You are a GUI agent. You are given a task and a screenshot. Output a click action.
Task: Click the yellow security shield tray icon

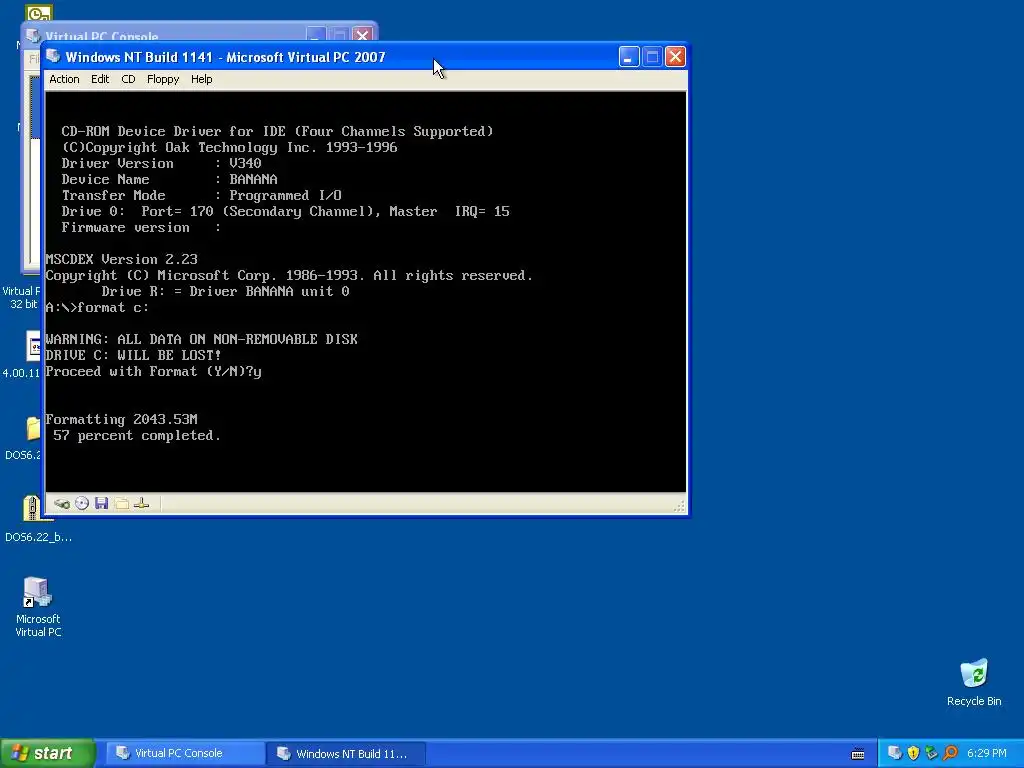tap(914, 753)
